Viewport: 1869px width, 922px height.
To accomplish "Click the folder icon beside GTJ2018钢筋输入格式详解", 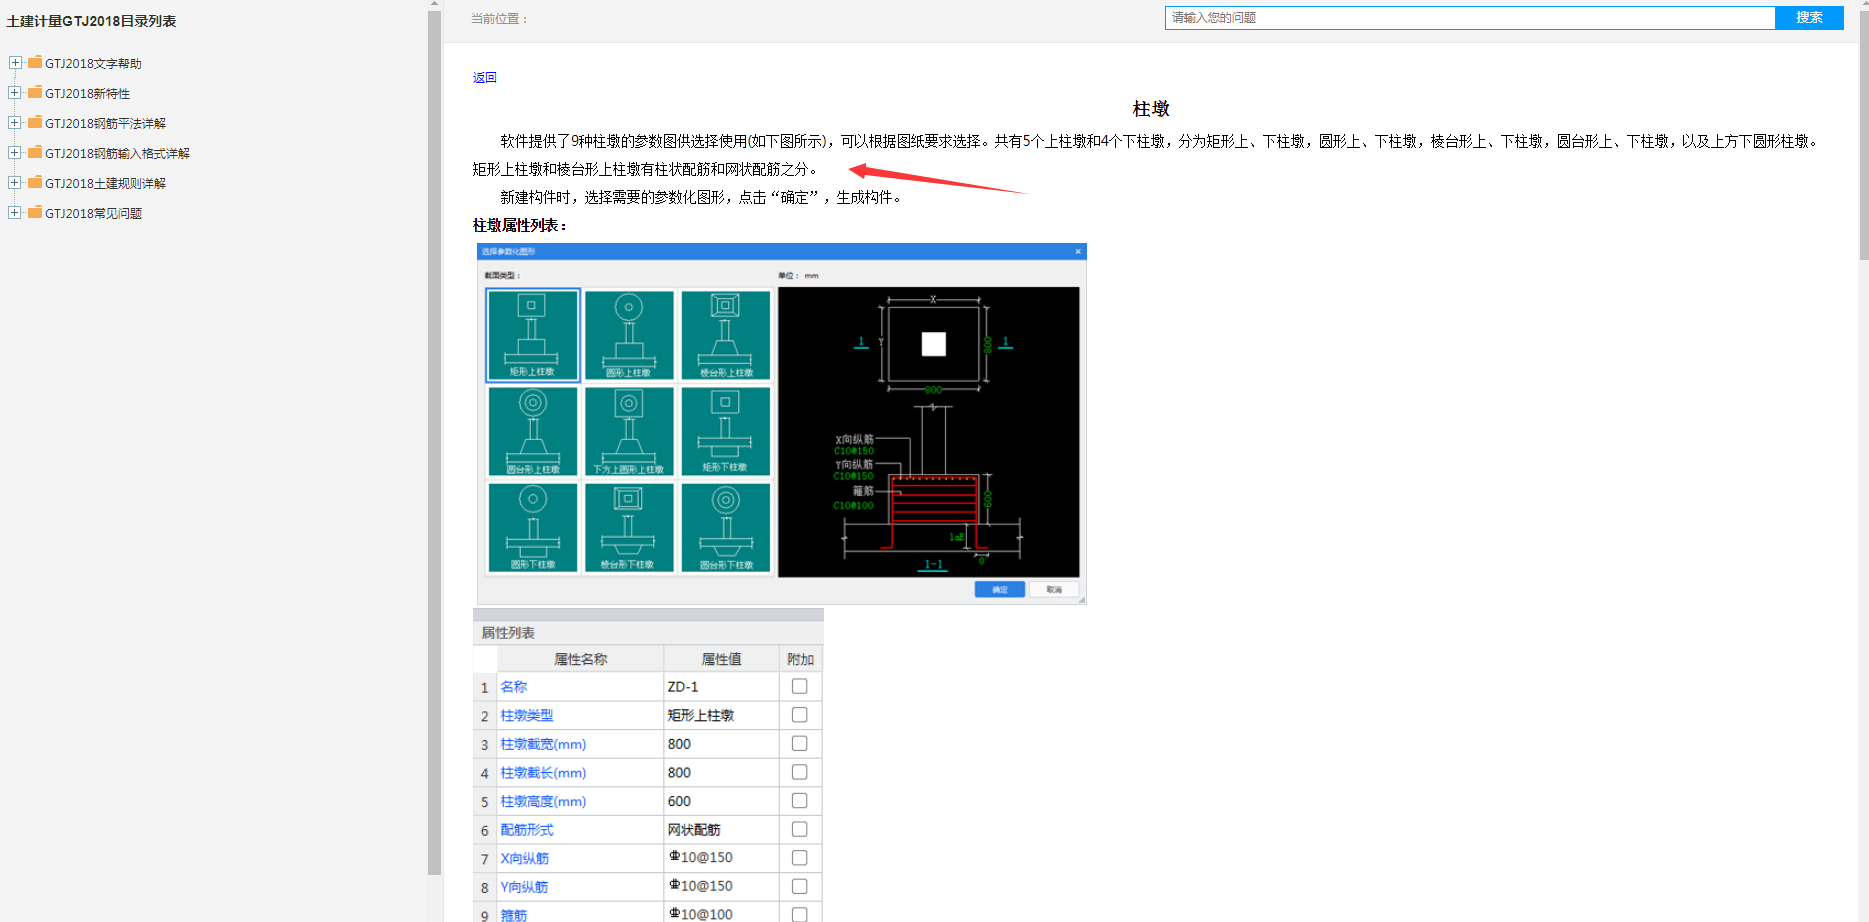I will (35, 152).
